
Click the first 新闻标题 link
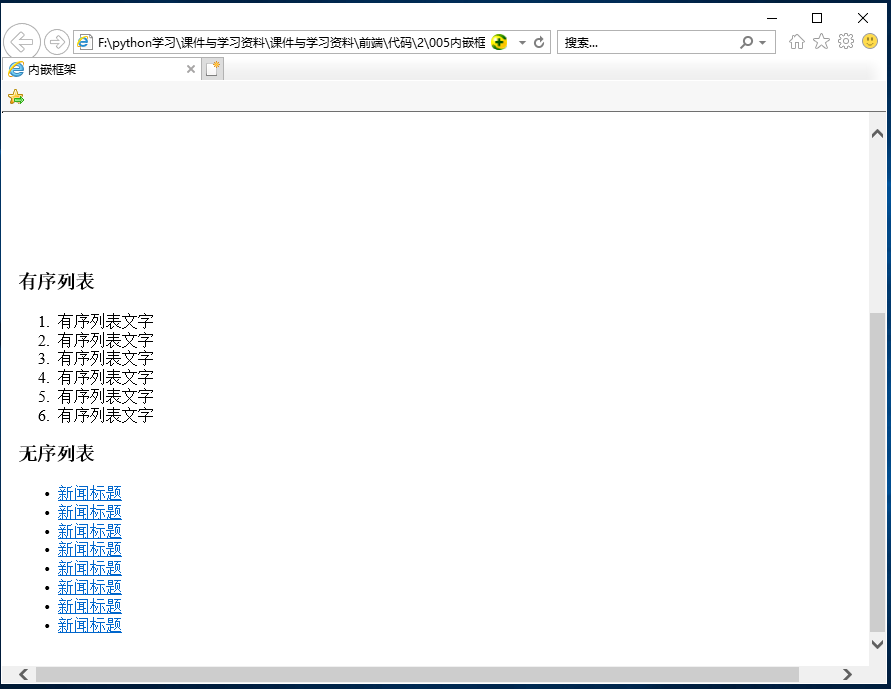89,493
